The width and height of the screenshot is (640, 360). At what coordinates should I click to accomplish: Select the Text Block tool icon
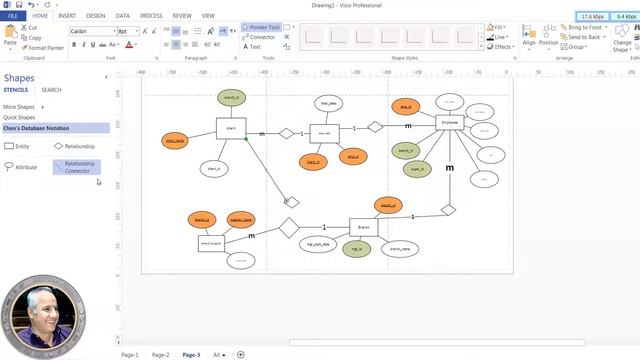287,47
